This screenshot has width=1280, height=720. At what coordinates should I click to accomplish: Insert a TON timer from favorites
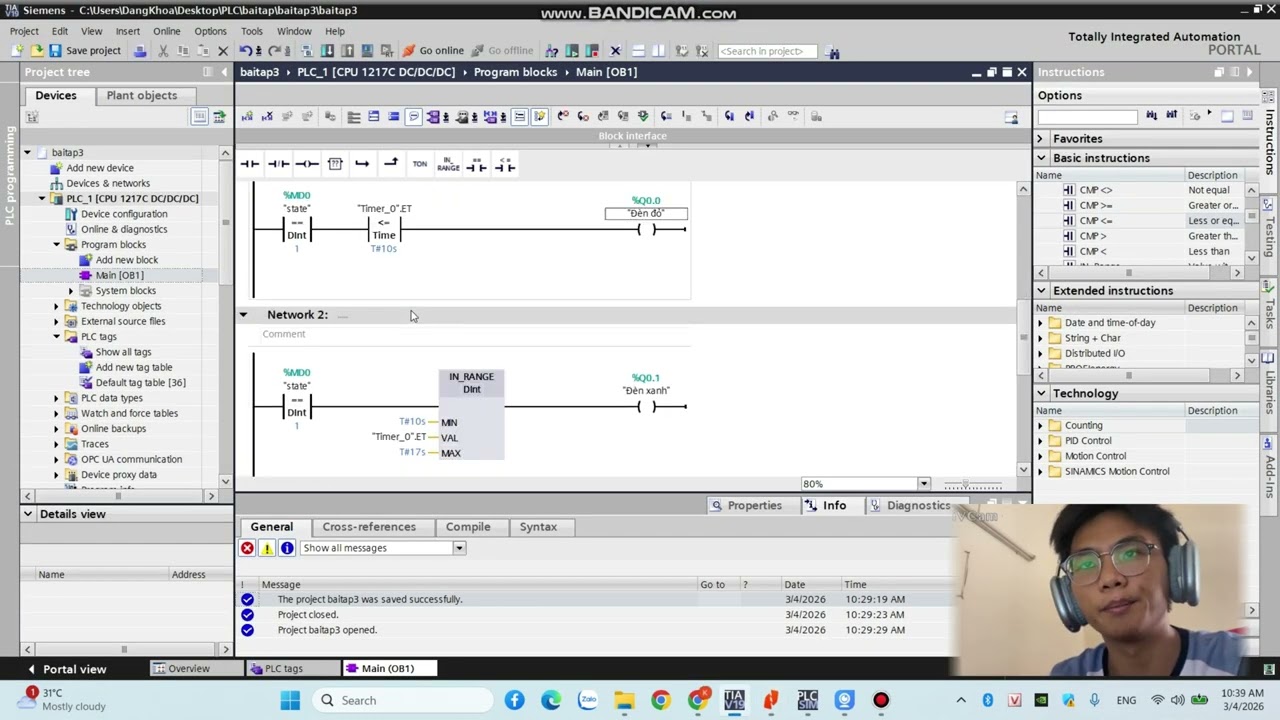pos(420,164)
